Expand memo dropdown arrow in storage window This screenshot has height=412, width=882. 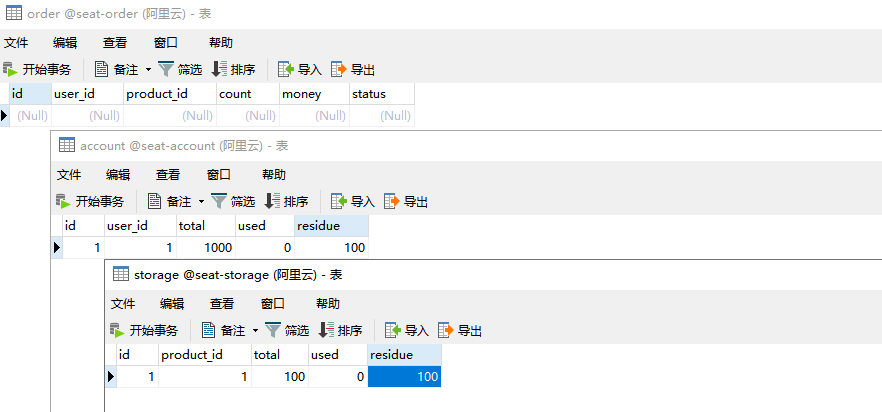(255, 330)
